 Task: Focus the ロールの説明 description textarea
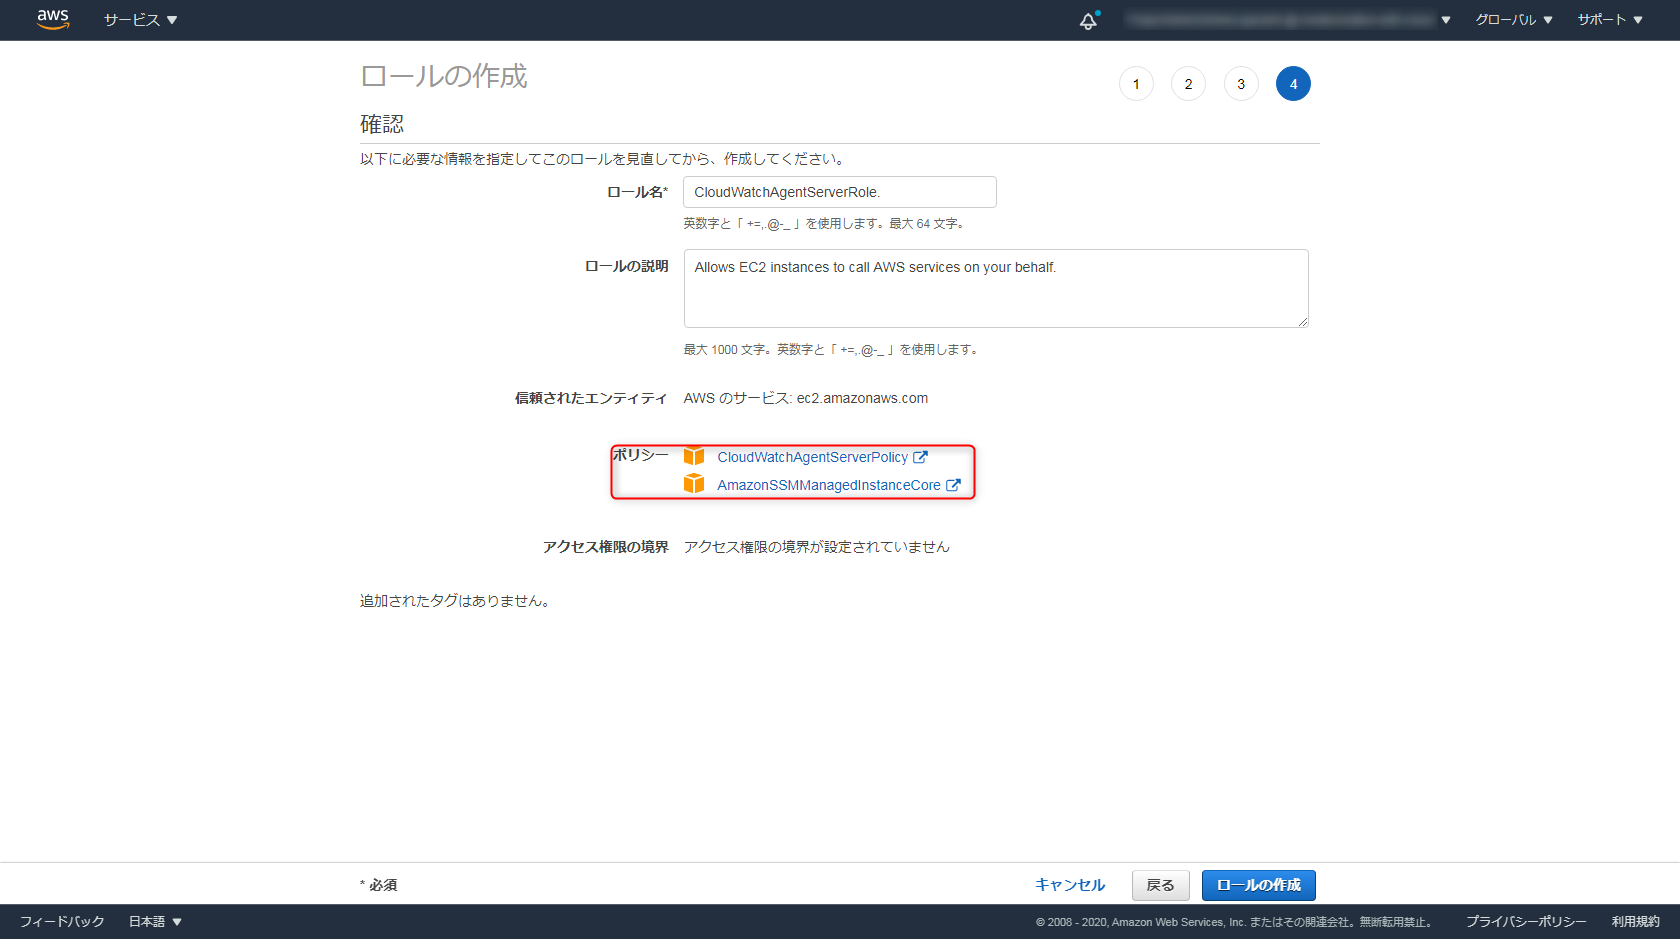coord(996,288)
